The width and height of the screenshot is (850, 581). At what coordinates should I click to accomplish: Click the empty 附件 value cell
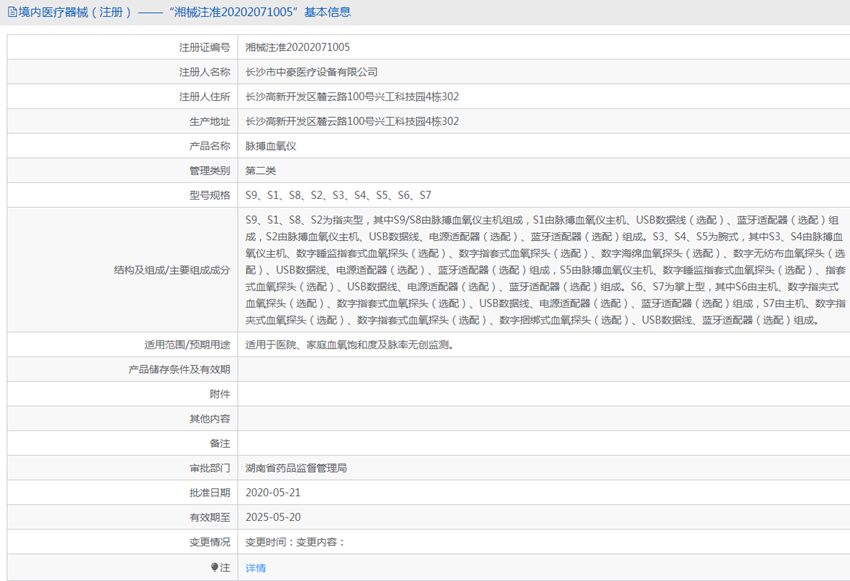(x=540, y=394)
